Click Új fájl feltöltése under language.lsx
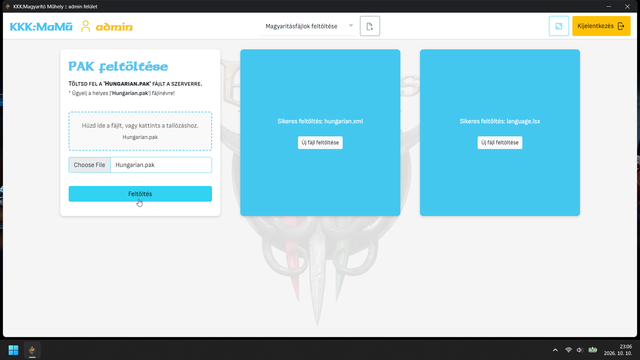 500,142
